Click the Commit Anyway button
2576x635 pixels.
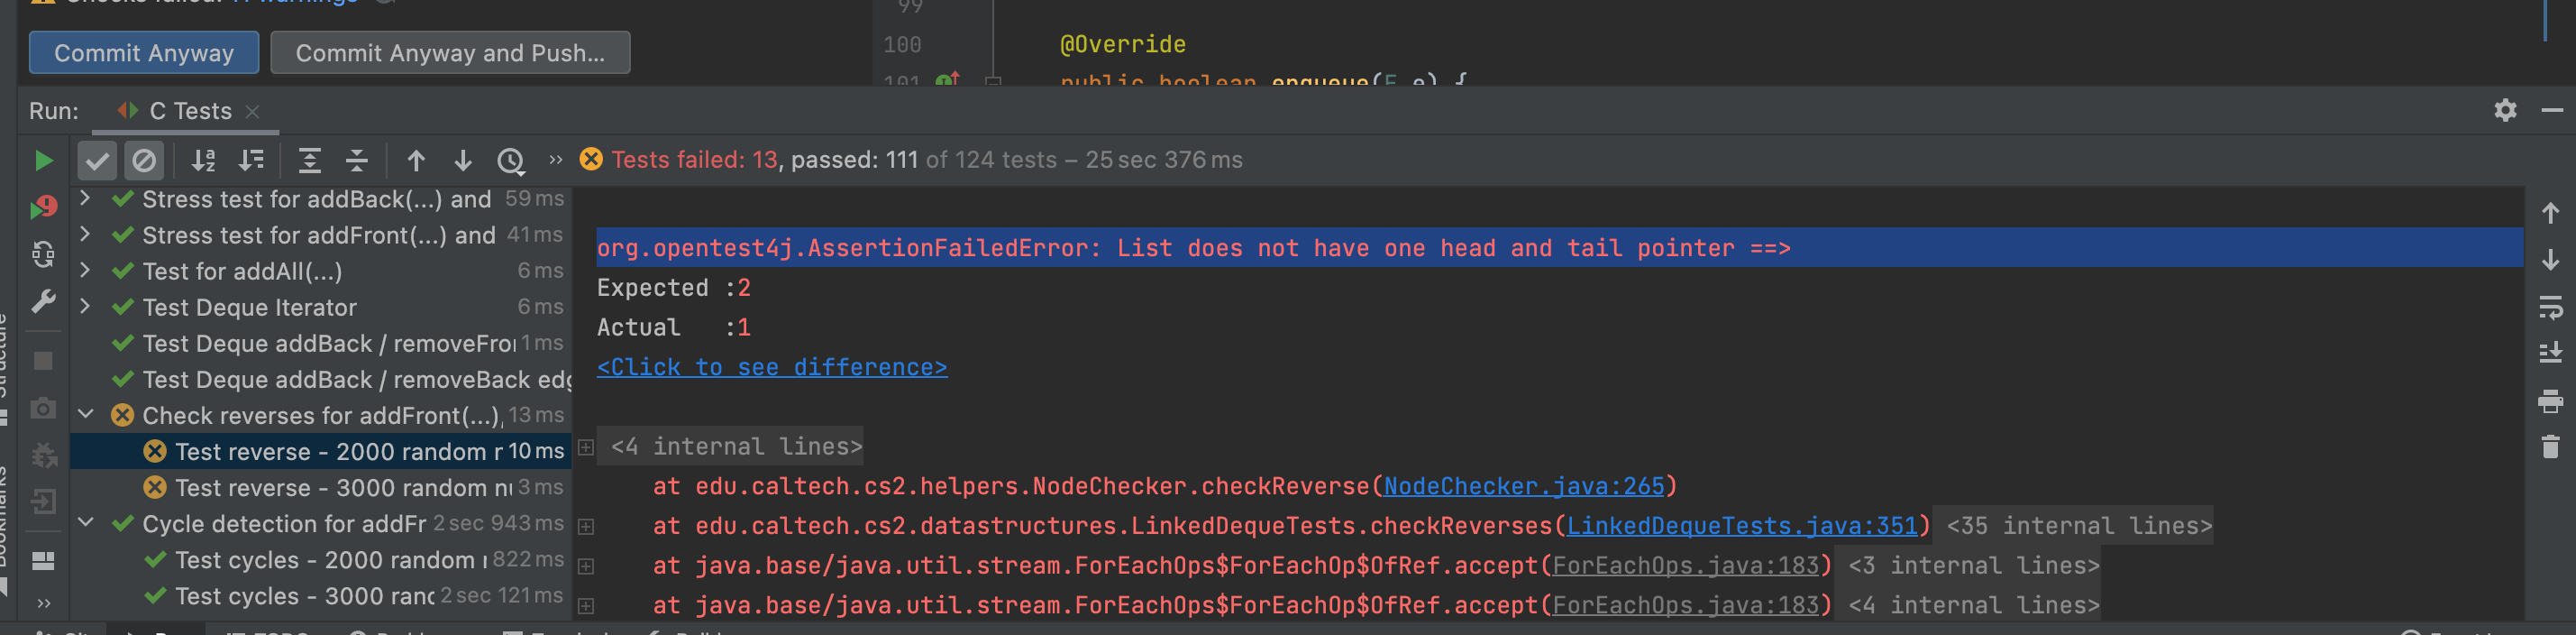point(143,53)
